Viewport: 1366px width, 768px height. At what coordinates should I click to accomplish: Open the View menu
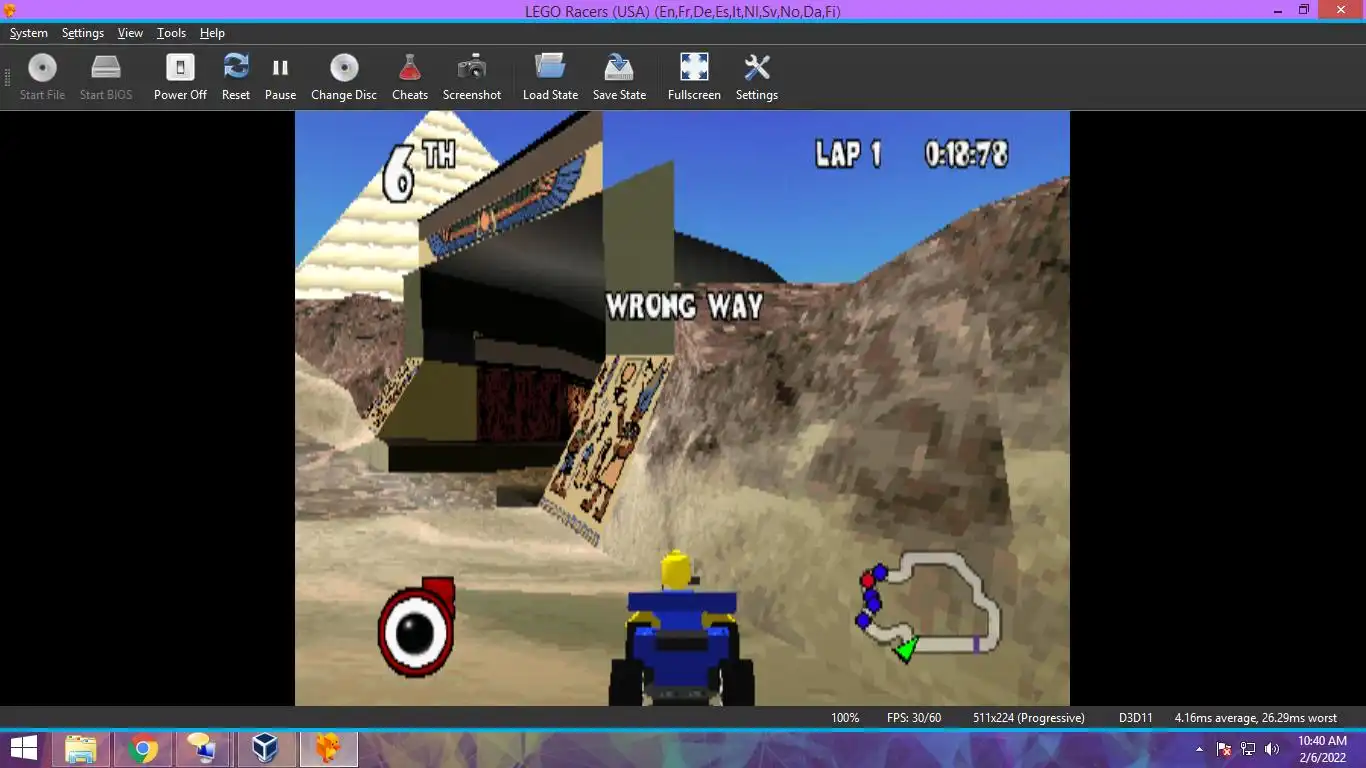130,33
